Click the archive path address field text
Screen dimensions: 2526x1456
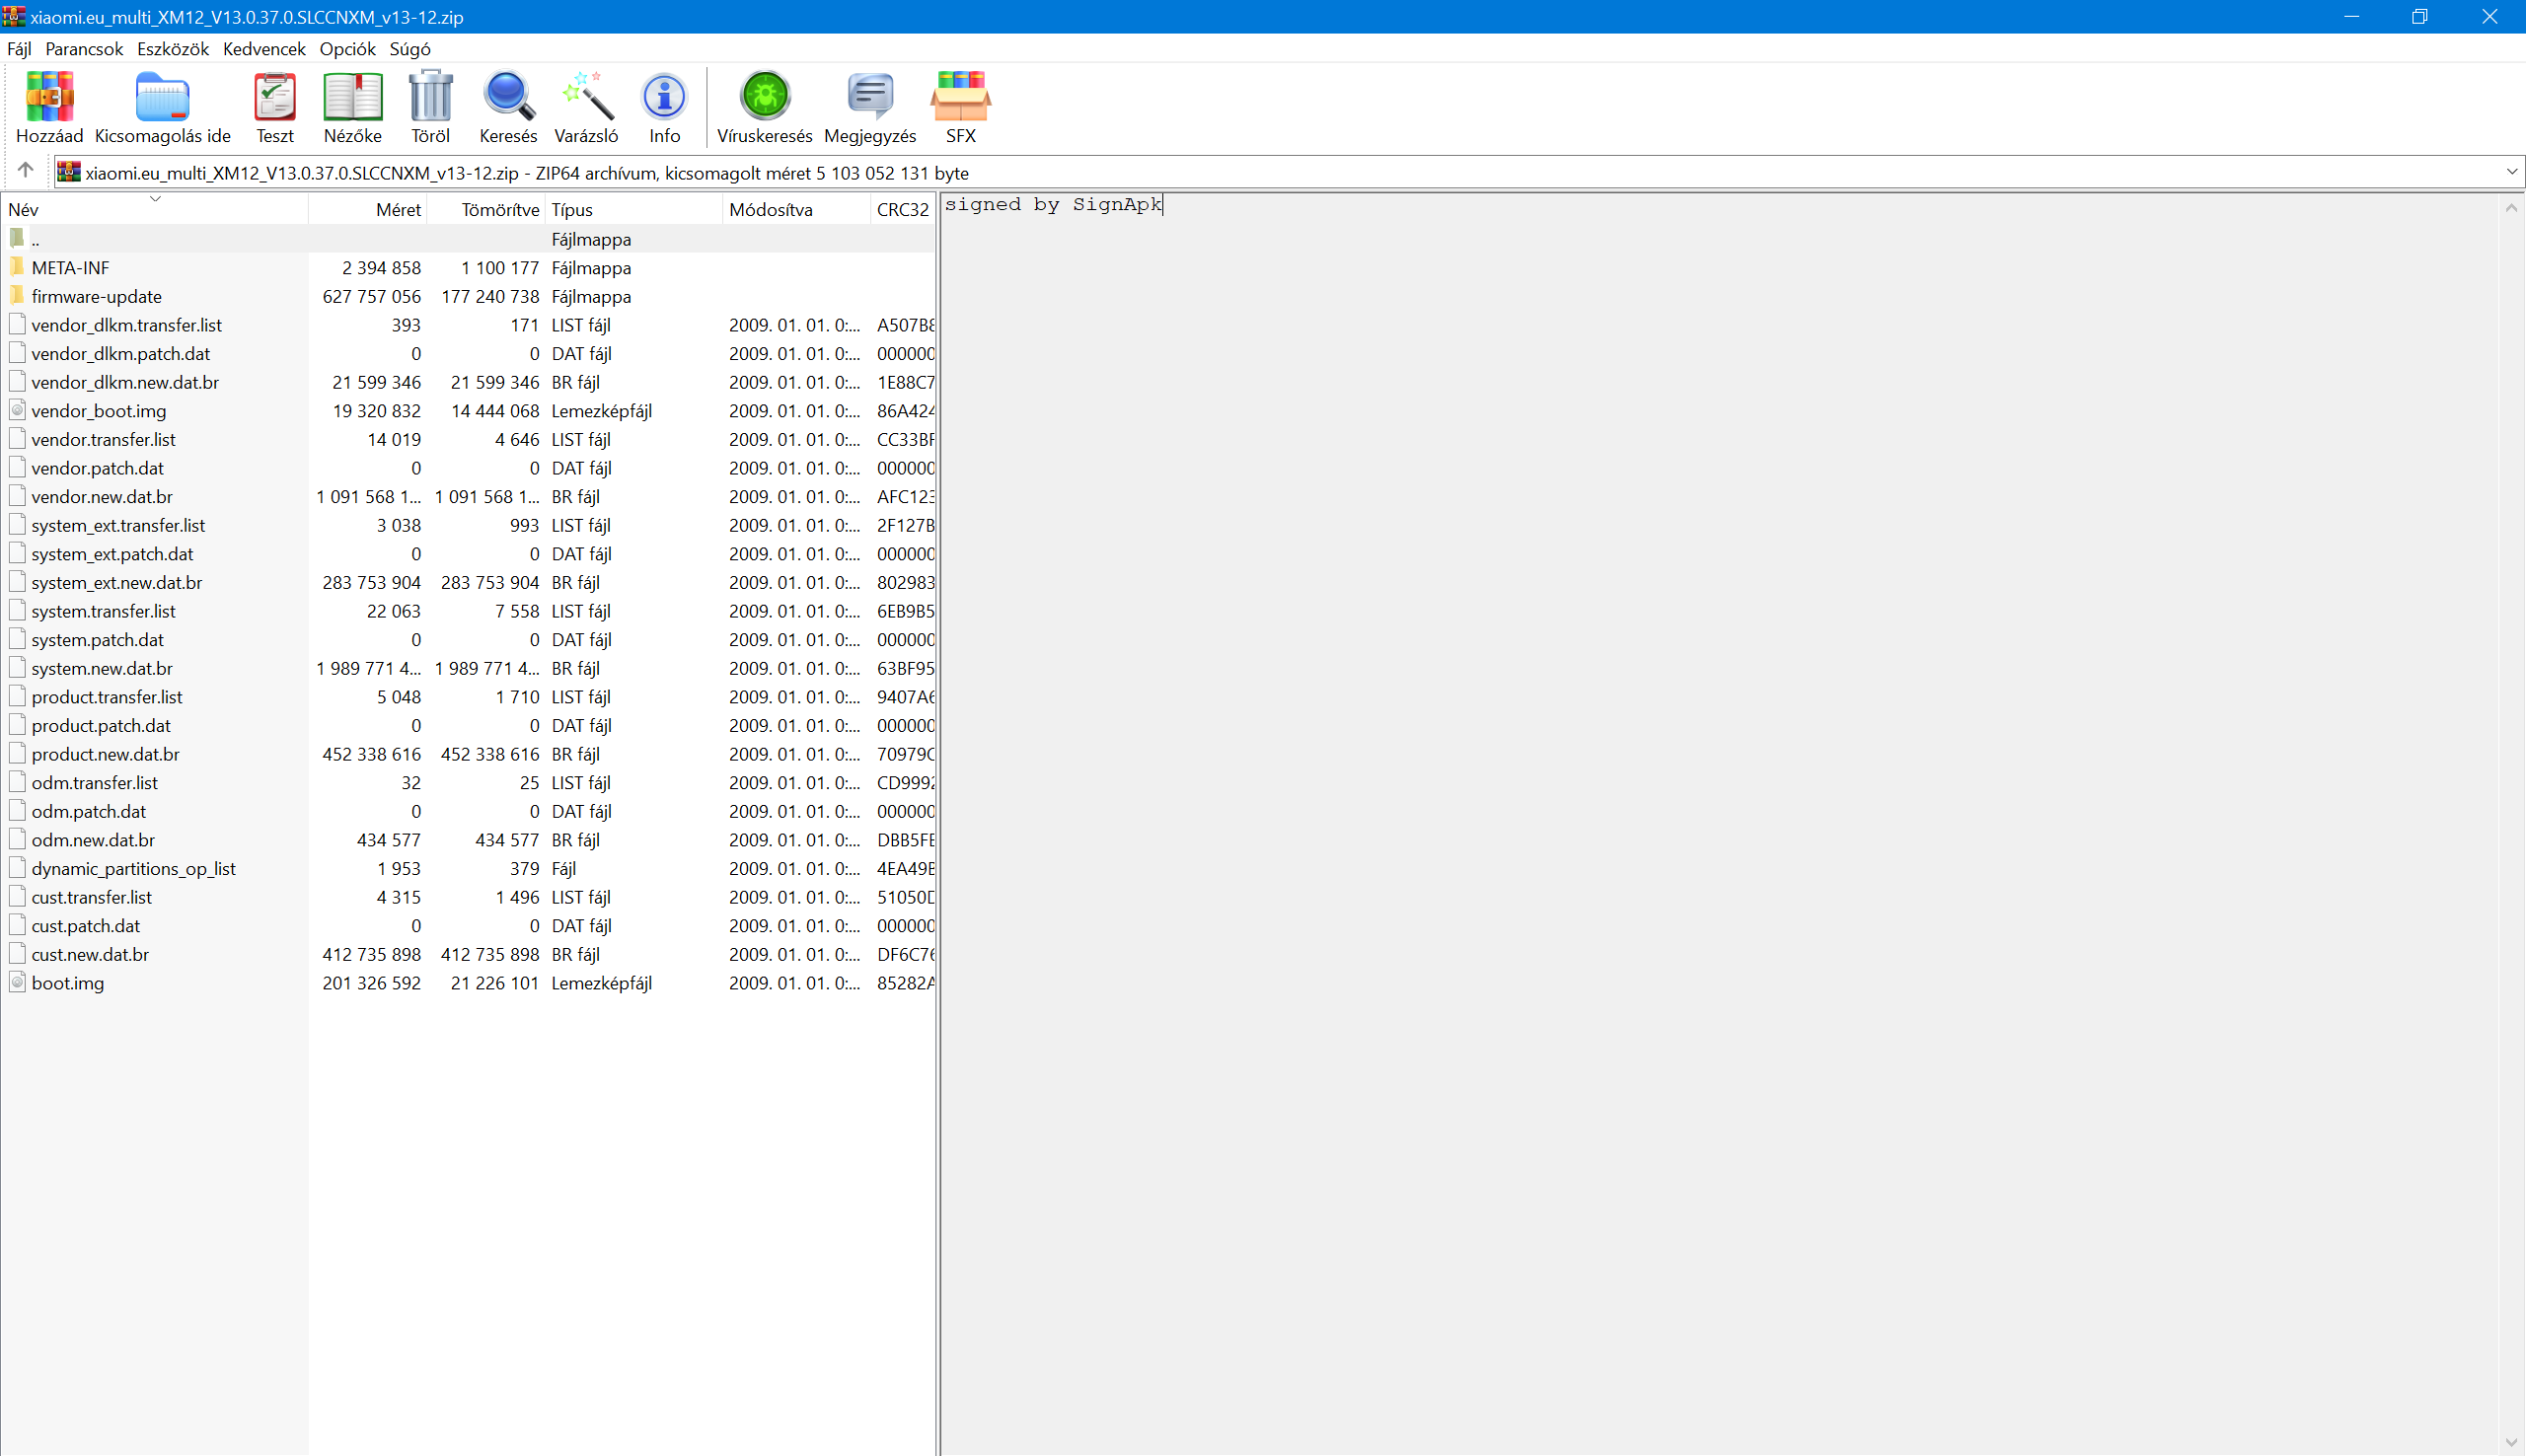click(x=527, y=172)
